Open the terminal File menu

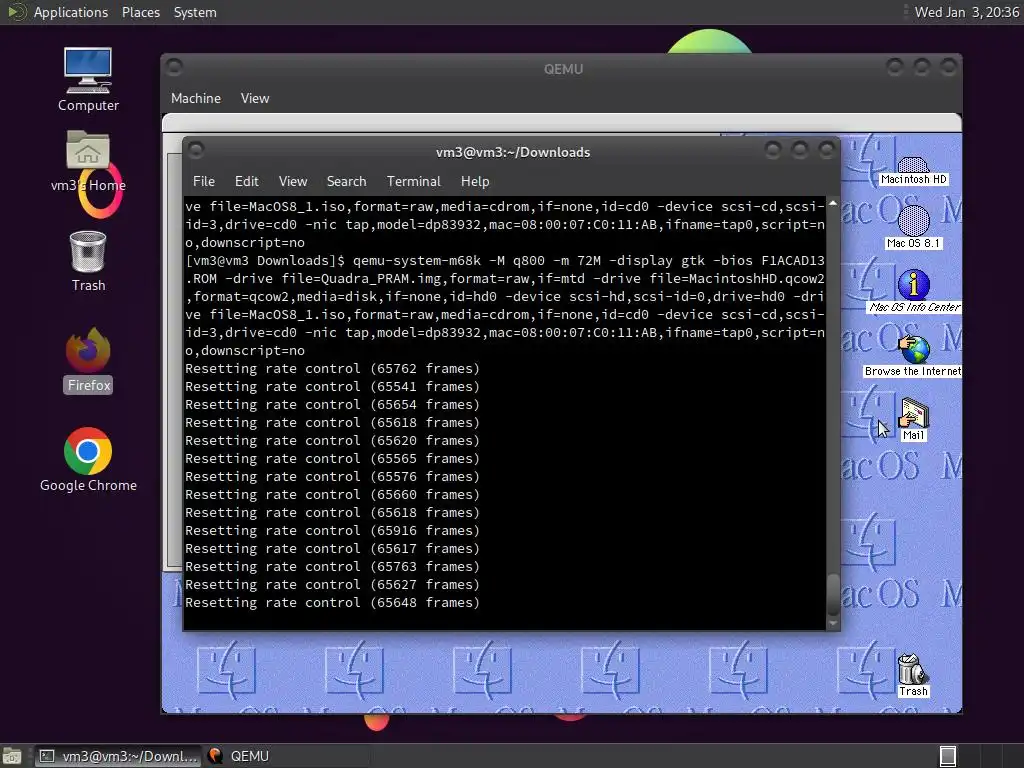204,182
